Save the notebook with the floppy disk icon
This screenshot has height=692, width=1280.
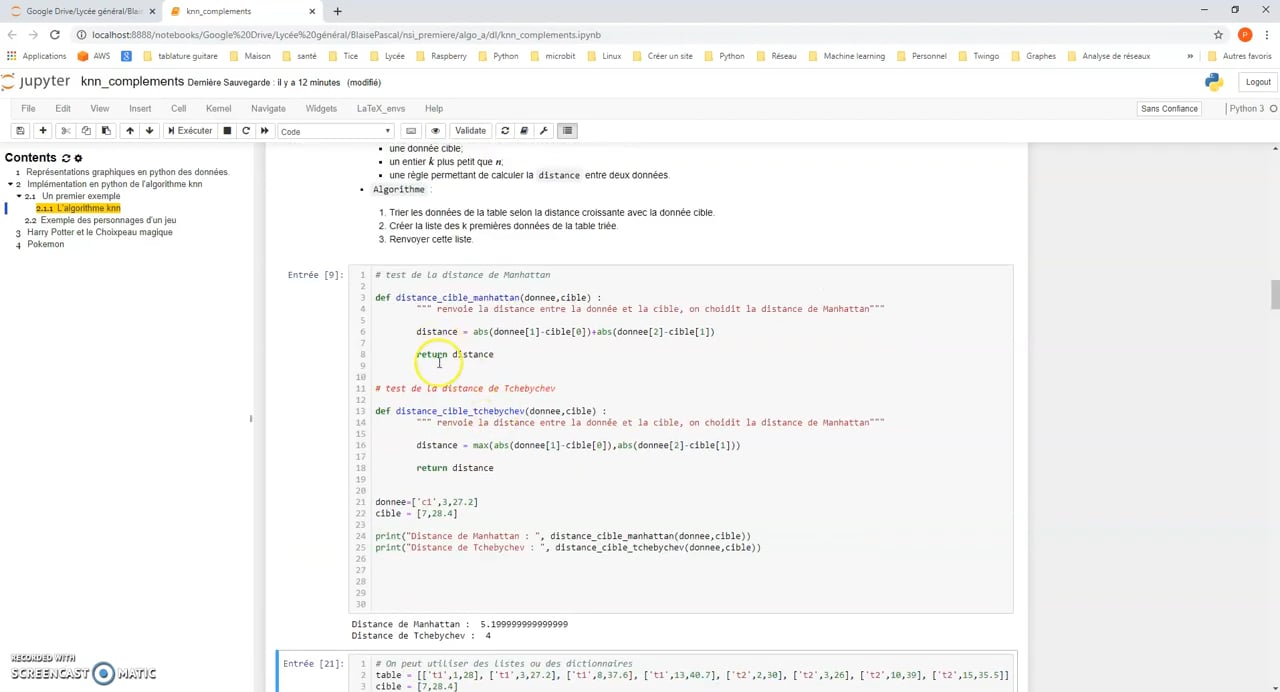click(20, 131)
